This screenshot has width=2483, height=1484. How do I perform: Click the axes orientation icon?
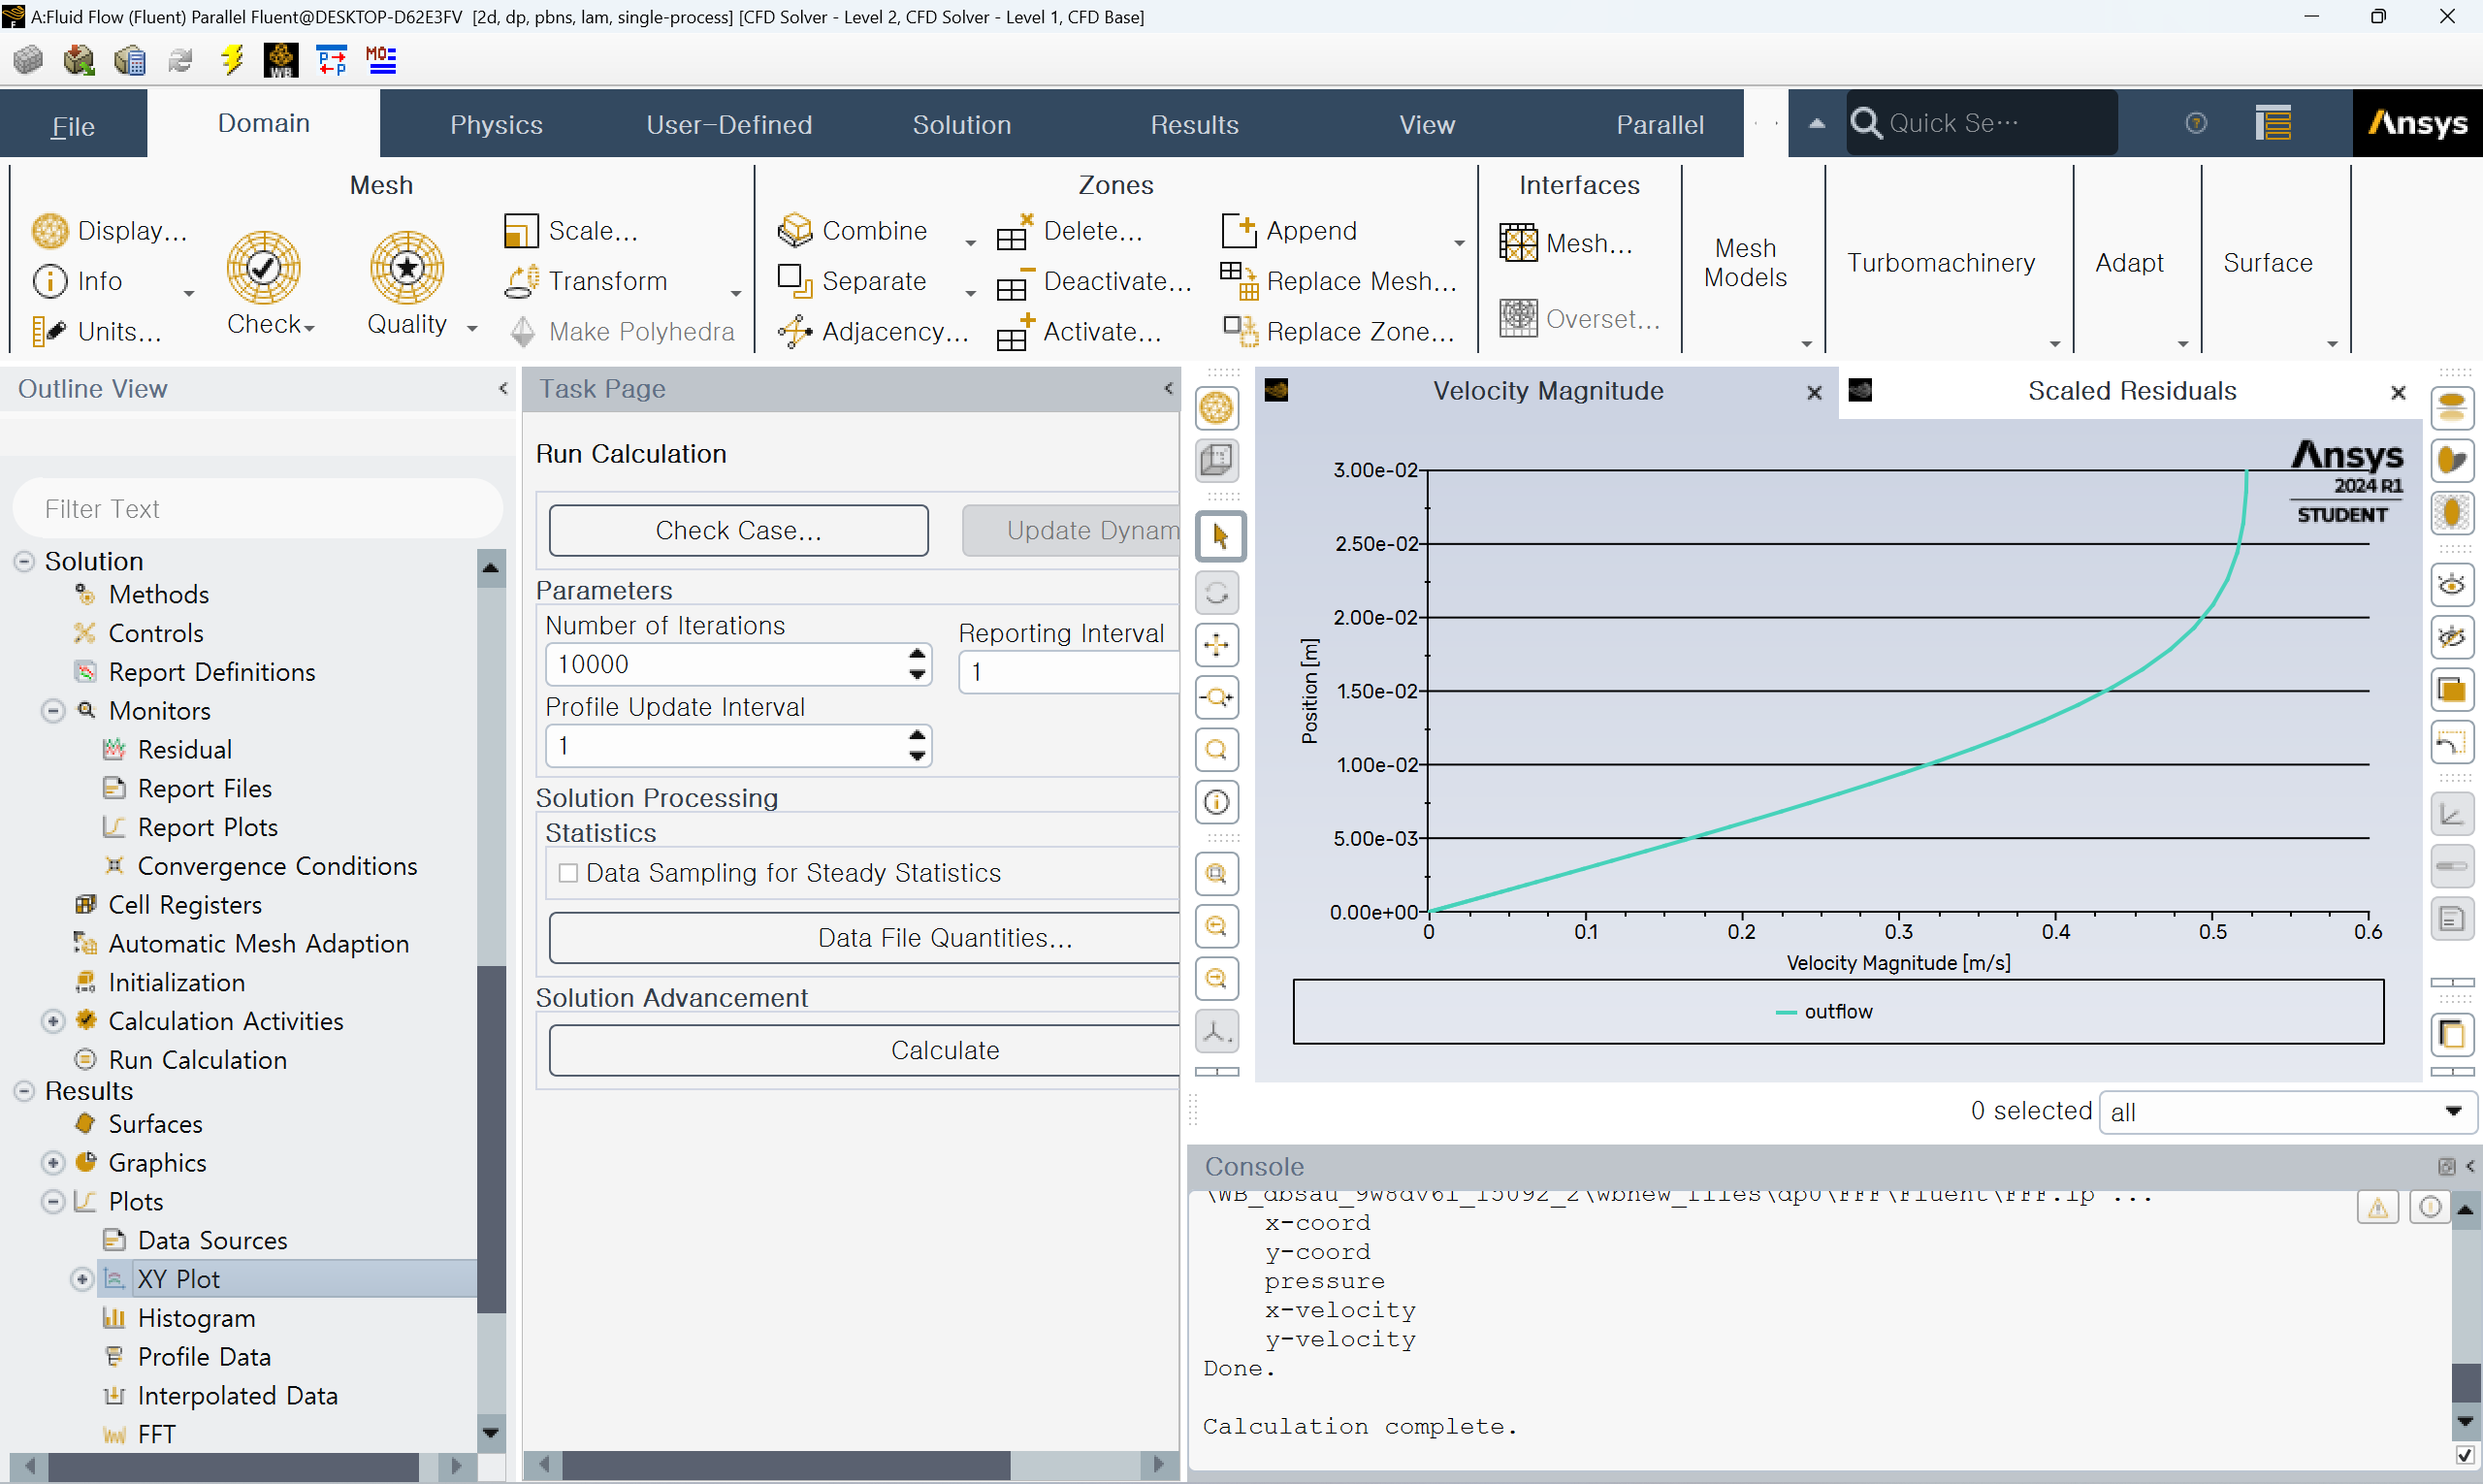tap(1217, 1031)
